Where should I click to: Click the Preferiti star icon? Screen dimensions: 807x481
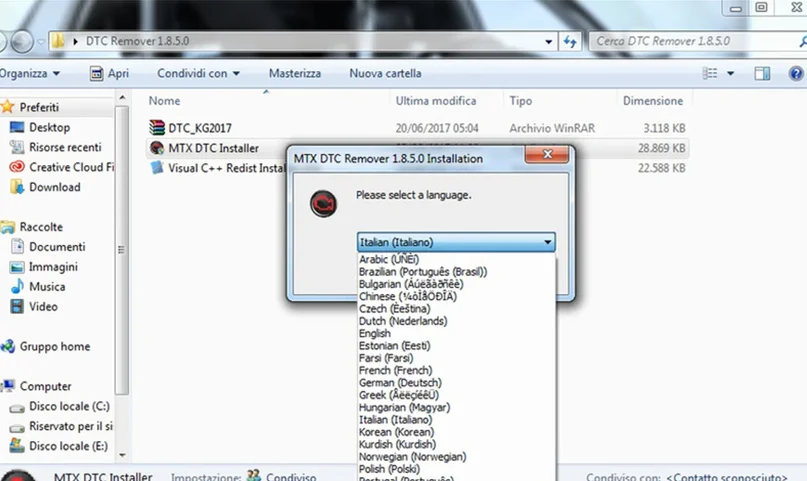tap(8, 107)
